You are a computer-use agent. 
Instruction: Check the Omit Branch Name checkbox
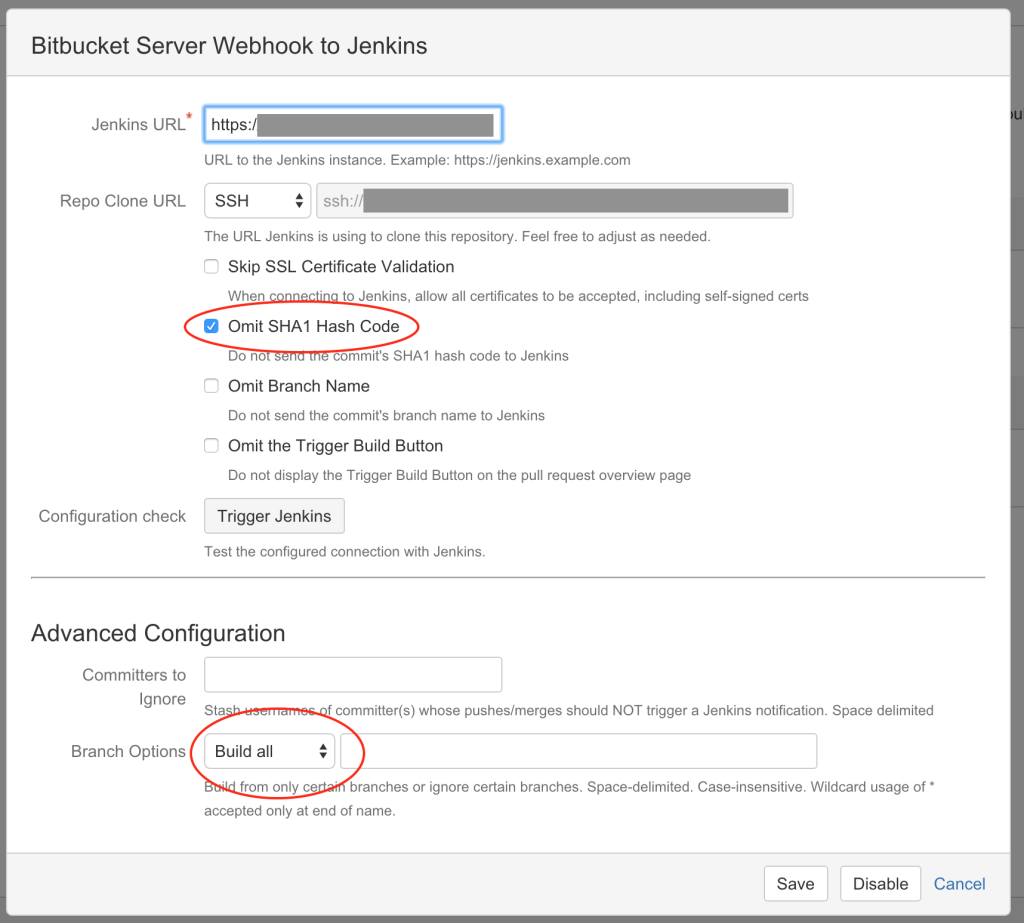pos(211,386)
